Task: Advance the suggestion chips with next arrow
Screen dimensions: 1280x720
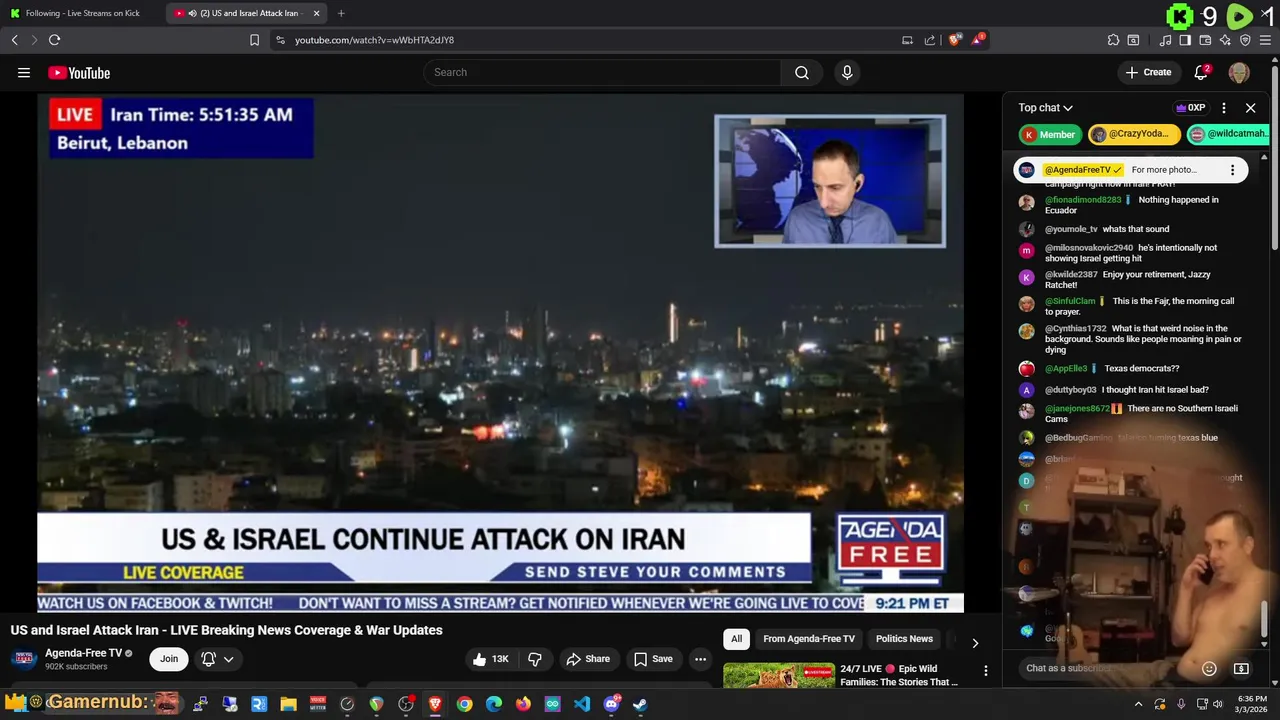Action: point(975,643)
